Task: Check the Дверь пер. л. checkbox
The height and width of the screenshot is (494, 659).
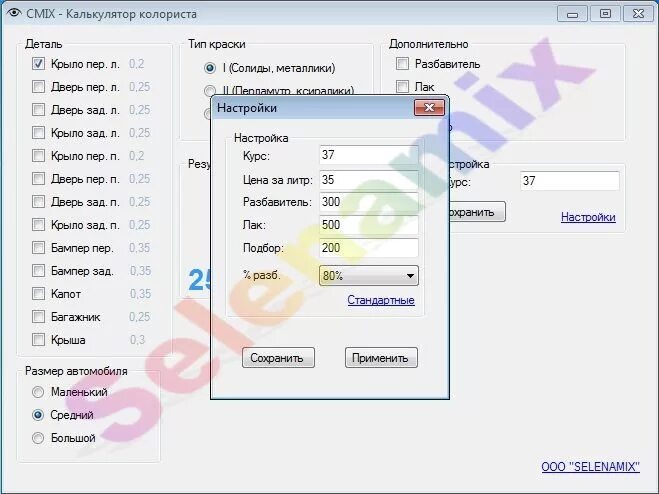Action: coord(38,87)
